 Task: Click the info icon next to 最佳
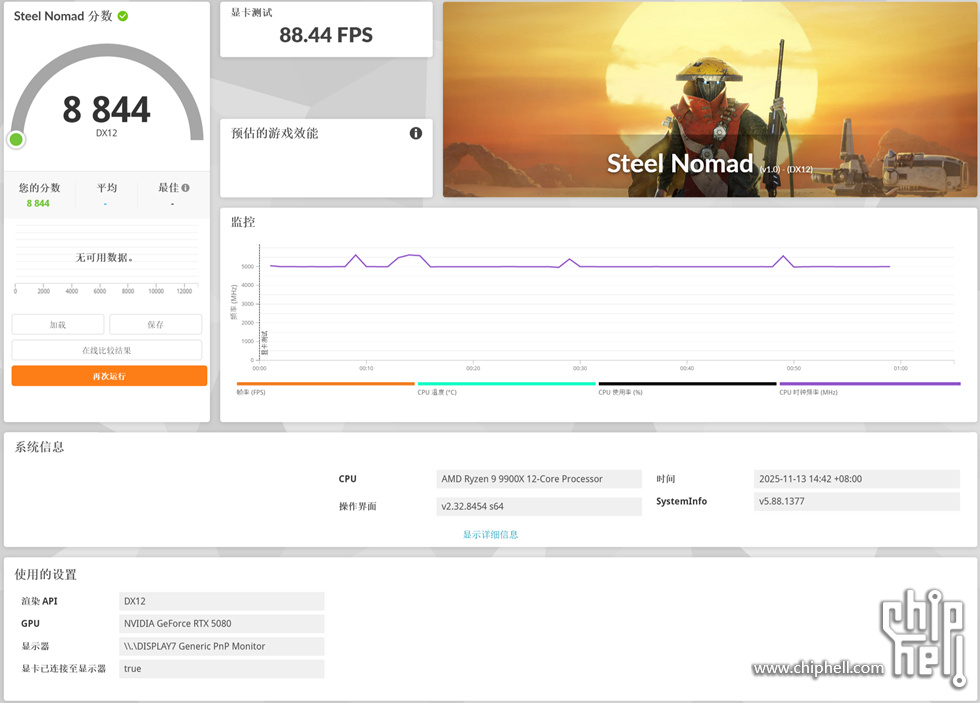tap(185, 187)
